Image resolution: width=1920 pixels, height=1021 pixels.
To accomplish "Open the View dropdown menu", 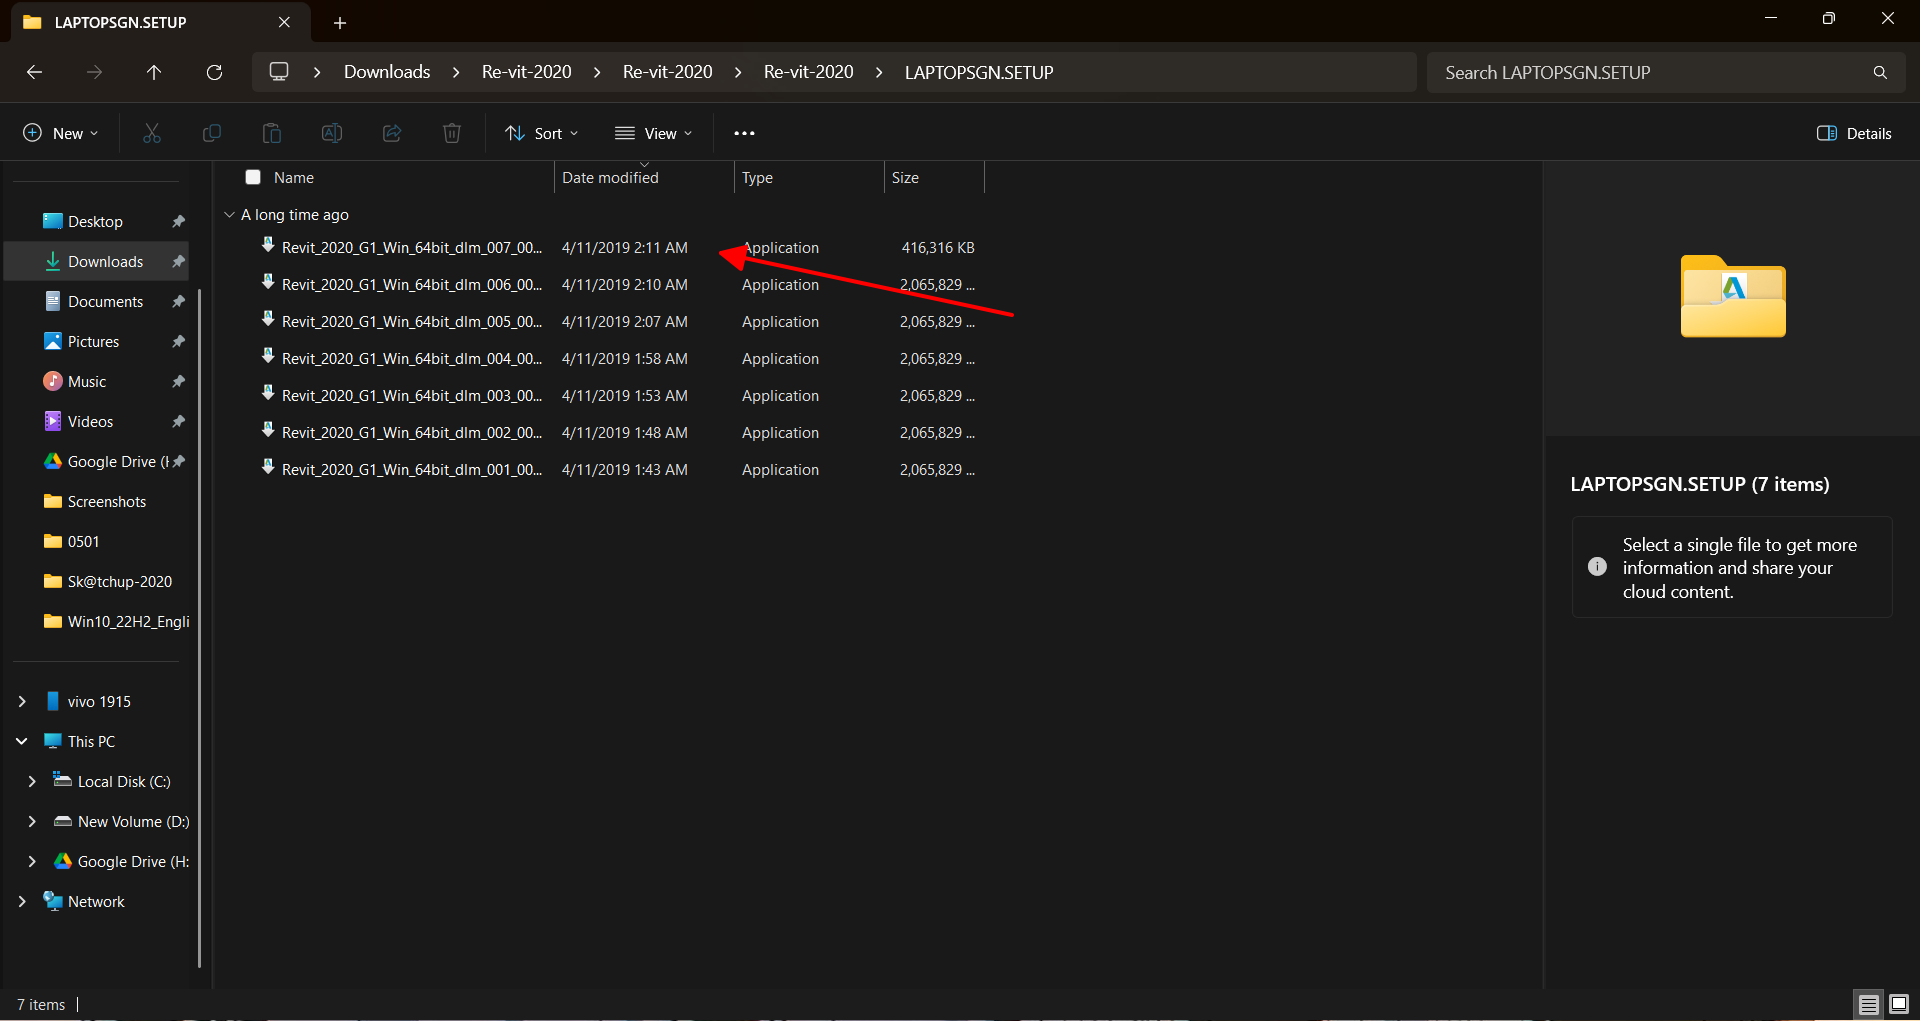I will coord(654,133).
